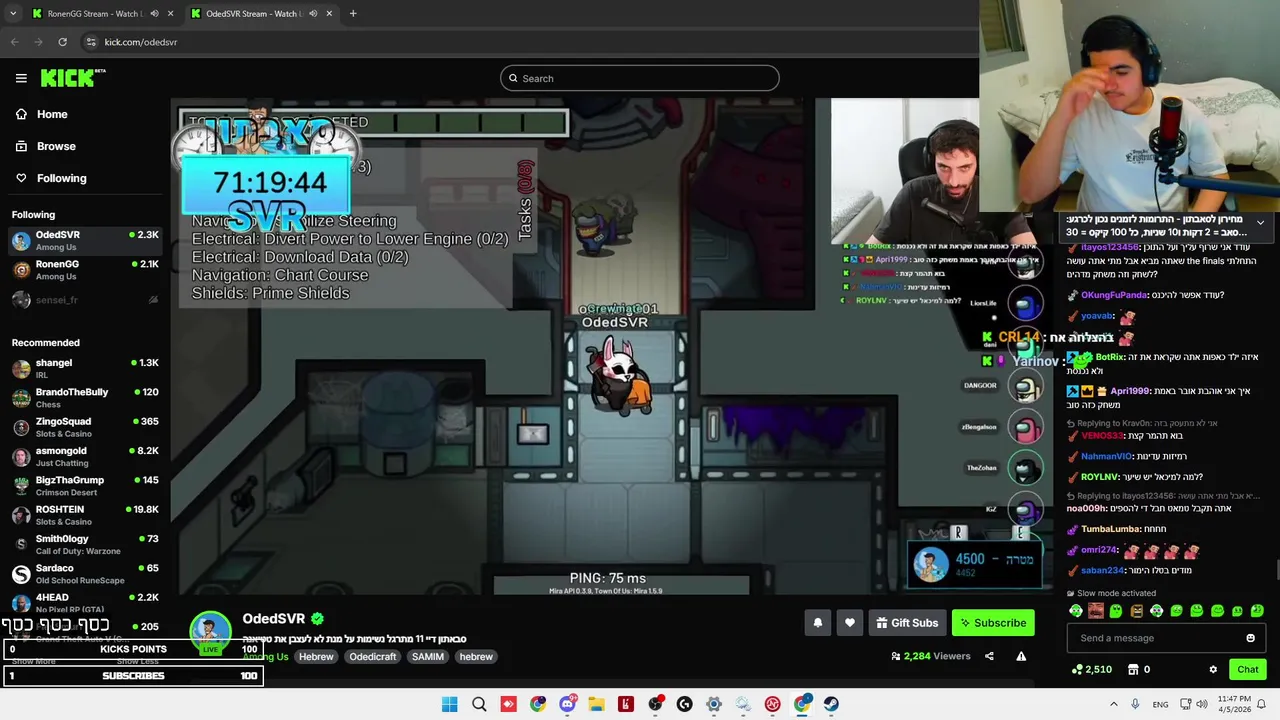Image resolution: width=1280 pixels, height=720 pixels.
Task: Open recommended channel SmithOlogy
Action: coord(84,544)
